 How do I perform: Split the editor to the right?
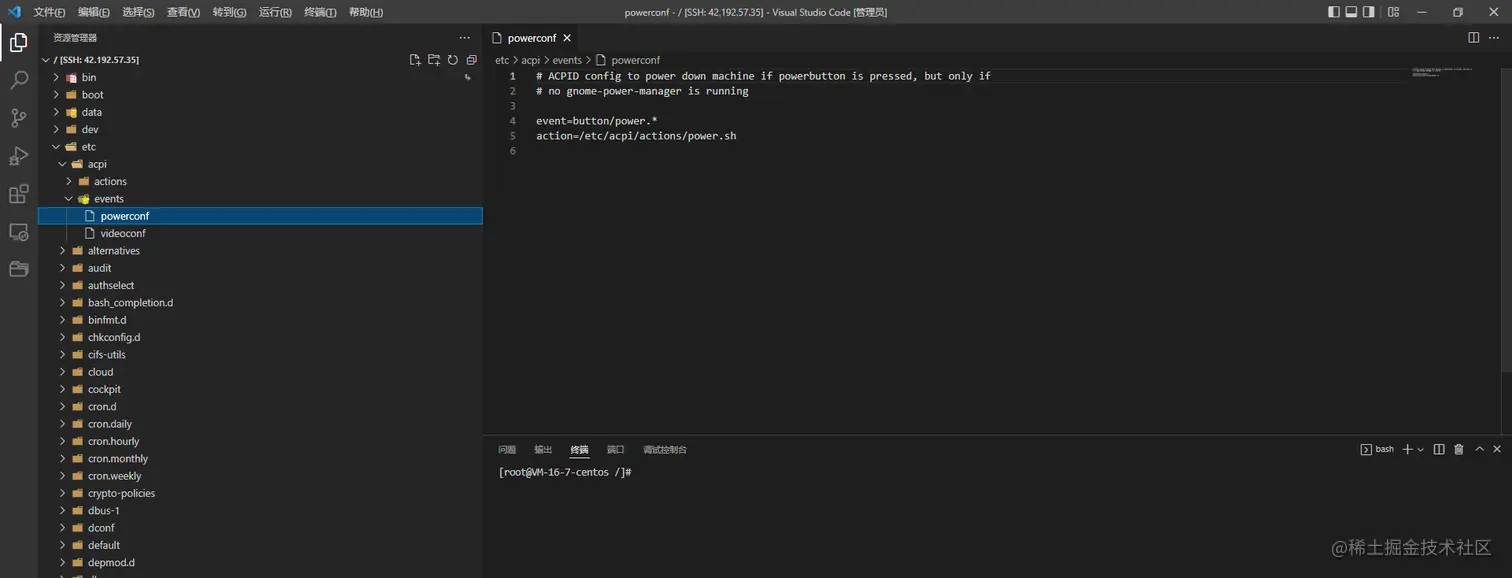(x=1473, y=38)
